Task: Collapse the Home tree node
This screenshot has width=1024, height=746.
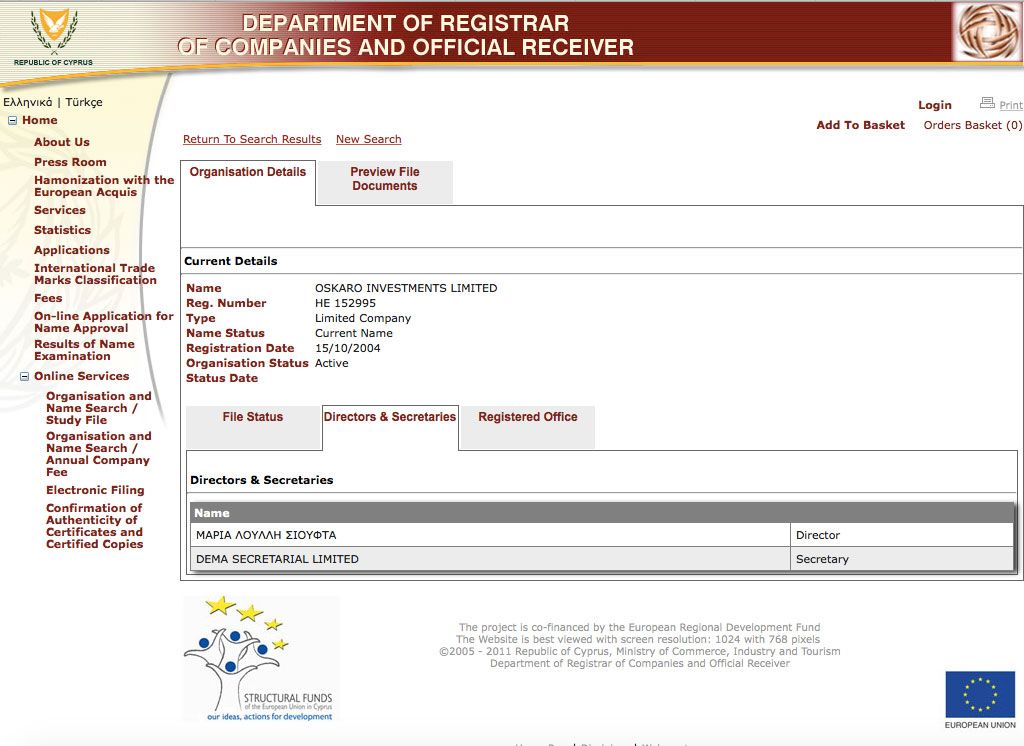Action: pos(13,121)
